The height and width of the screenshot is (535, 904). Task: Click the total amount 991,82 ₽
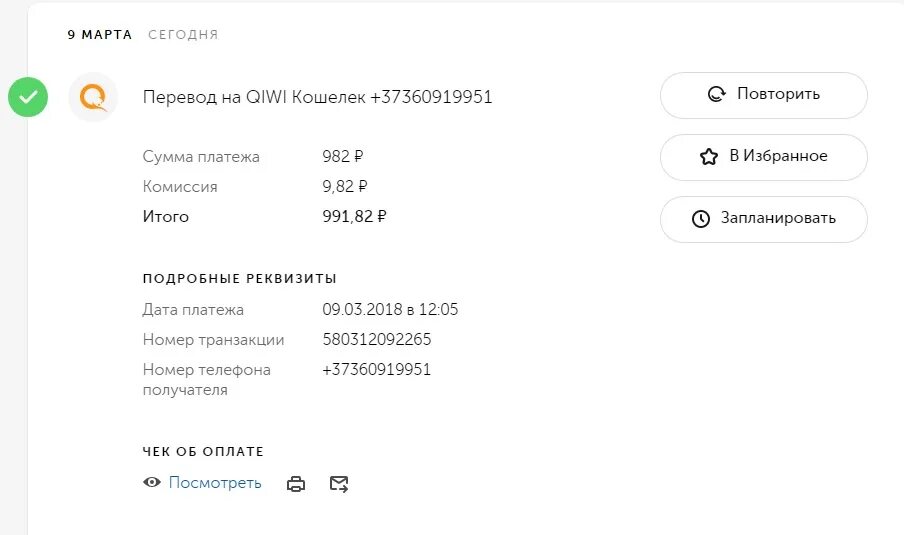tap(354, 216)
